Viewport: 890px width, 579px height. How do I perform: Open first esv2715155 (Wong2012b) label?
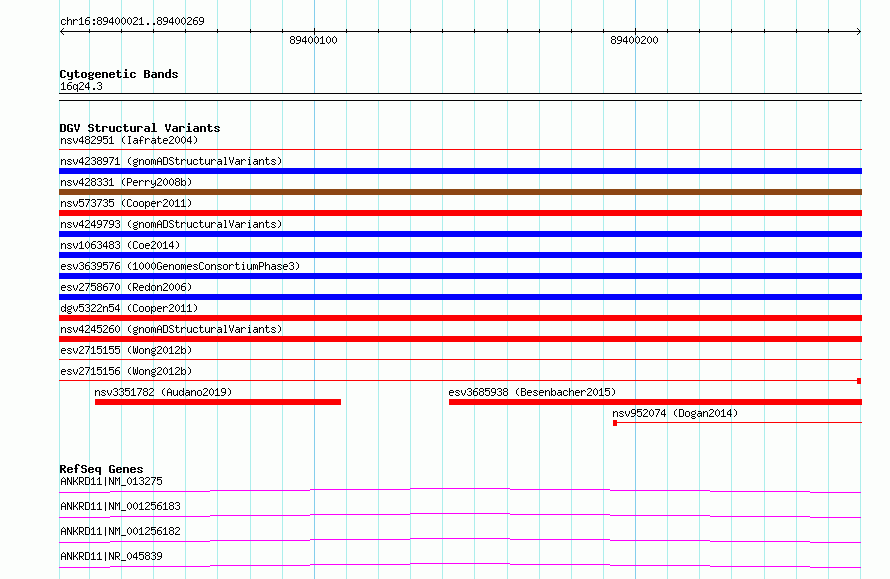point(126,350)
